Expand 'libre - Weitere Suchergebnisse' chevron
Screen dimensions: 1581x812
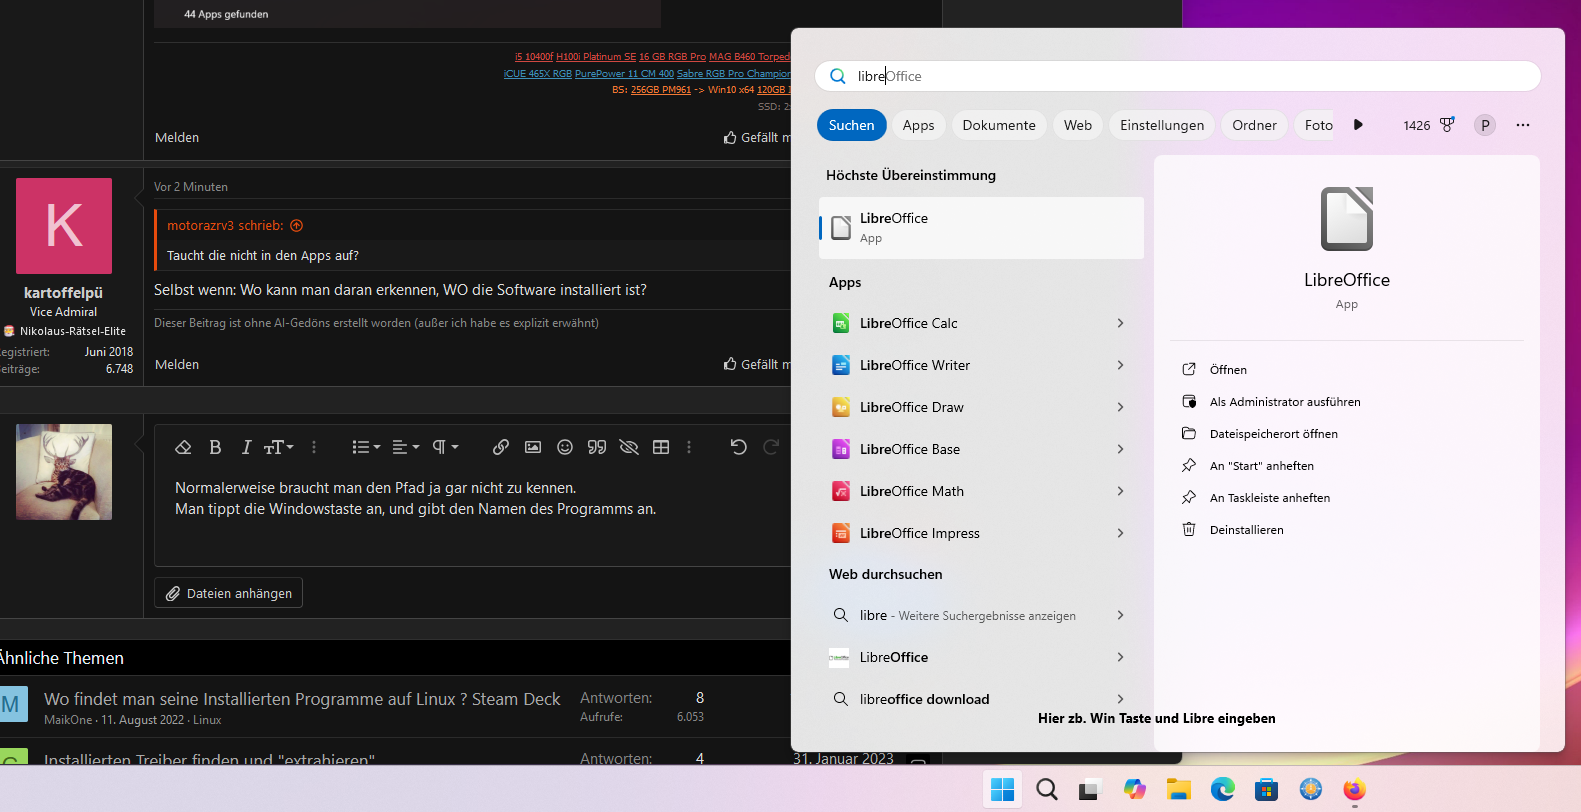[x=1120, y=615]
